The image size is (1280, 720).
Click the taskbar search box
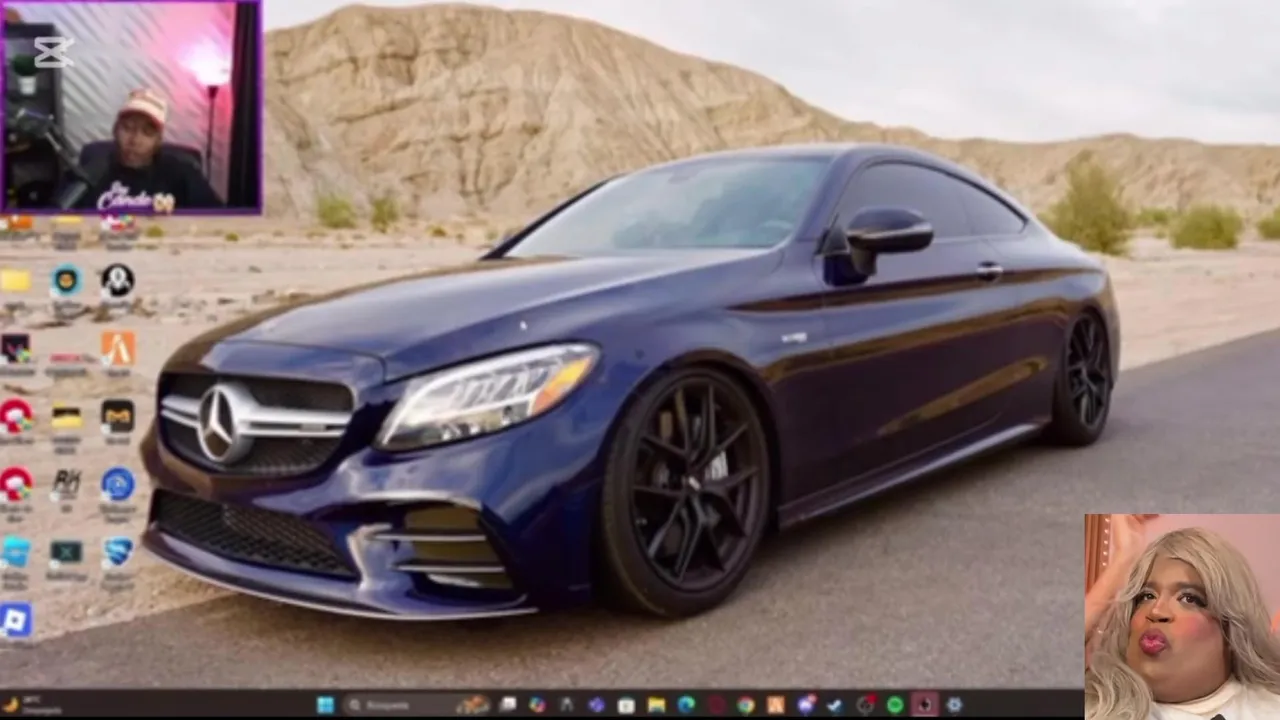417,705
